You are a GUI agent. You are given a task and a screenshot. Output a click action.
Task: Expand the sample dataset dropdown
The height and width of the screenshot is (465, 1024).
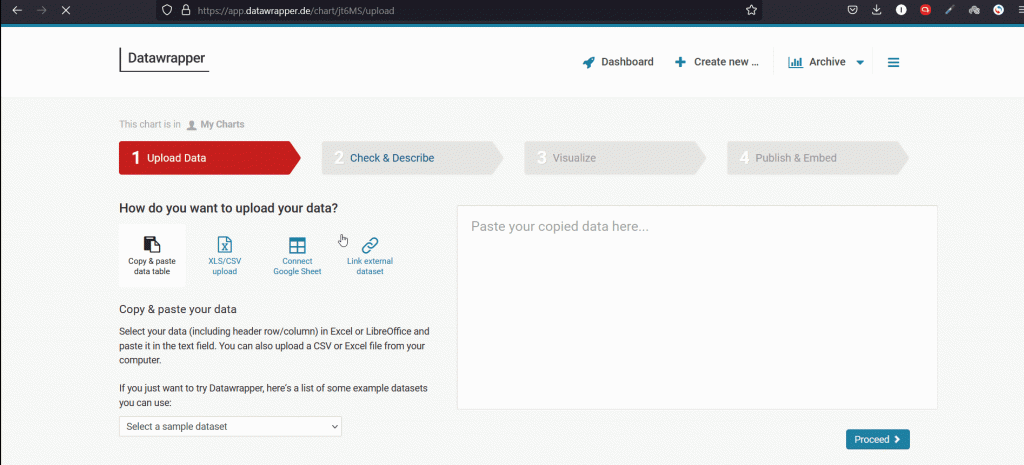coord(230,426)
